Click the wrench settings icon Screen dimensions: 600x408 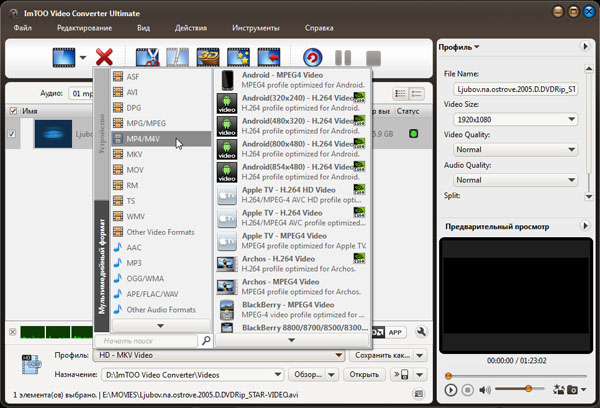click(422, 333)
